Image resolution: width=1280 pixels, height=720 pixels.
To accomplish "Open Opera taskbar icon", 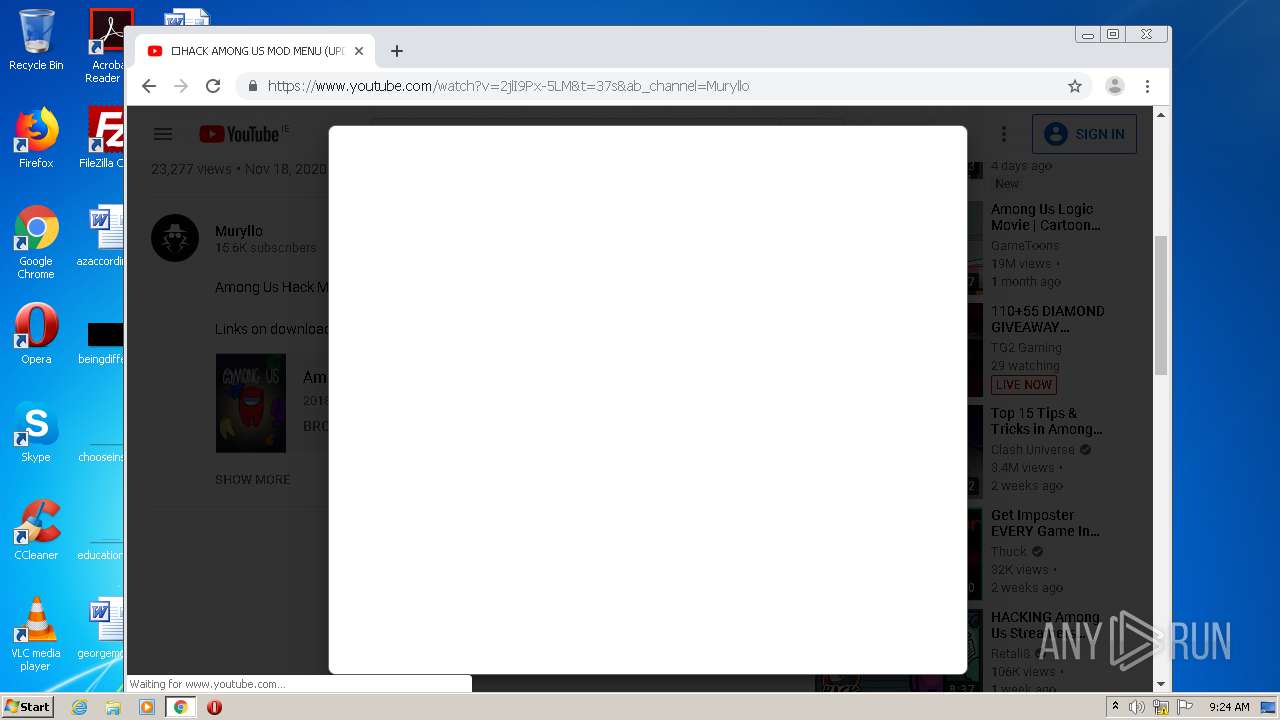I will point(214,707).
